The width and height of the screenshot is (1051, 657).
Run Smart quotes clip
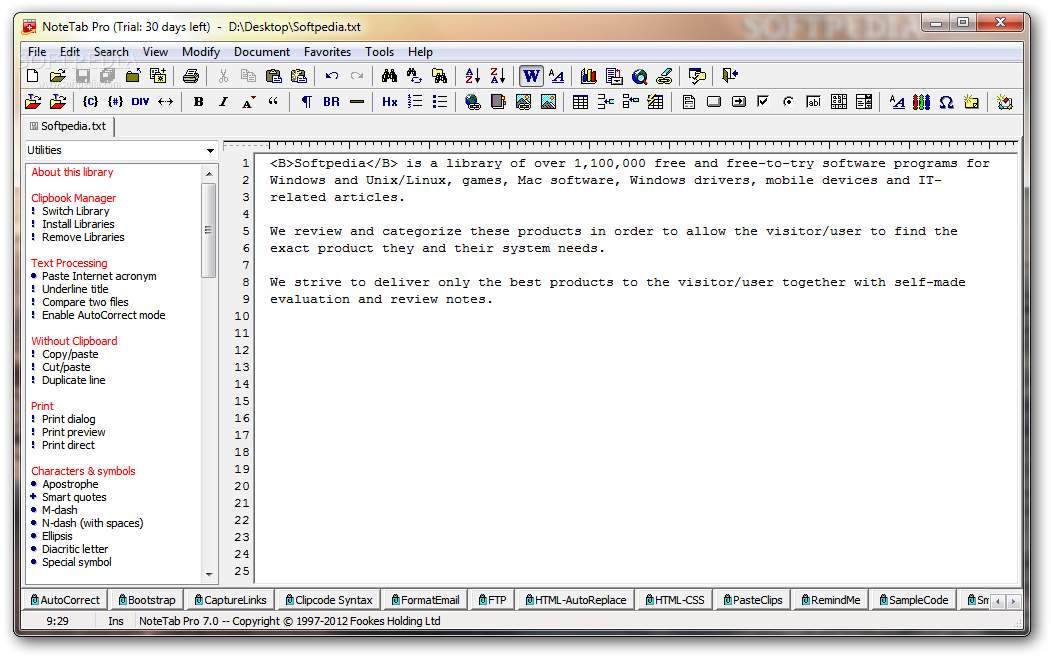pos(74,497)
